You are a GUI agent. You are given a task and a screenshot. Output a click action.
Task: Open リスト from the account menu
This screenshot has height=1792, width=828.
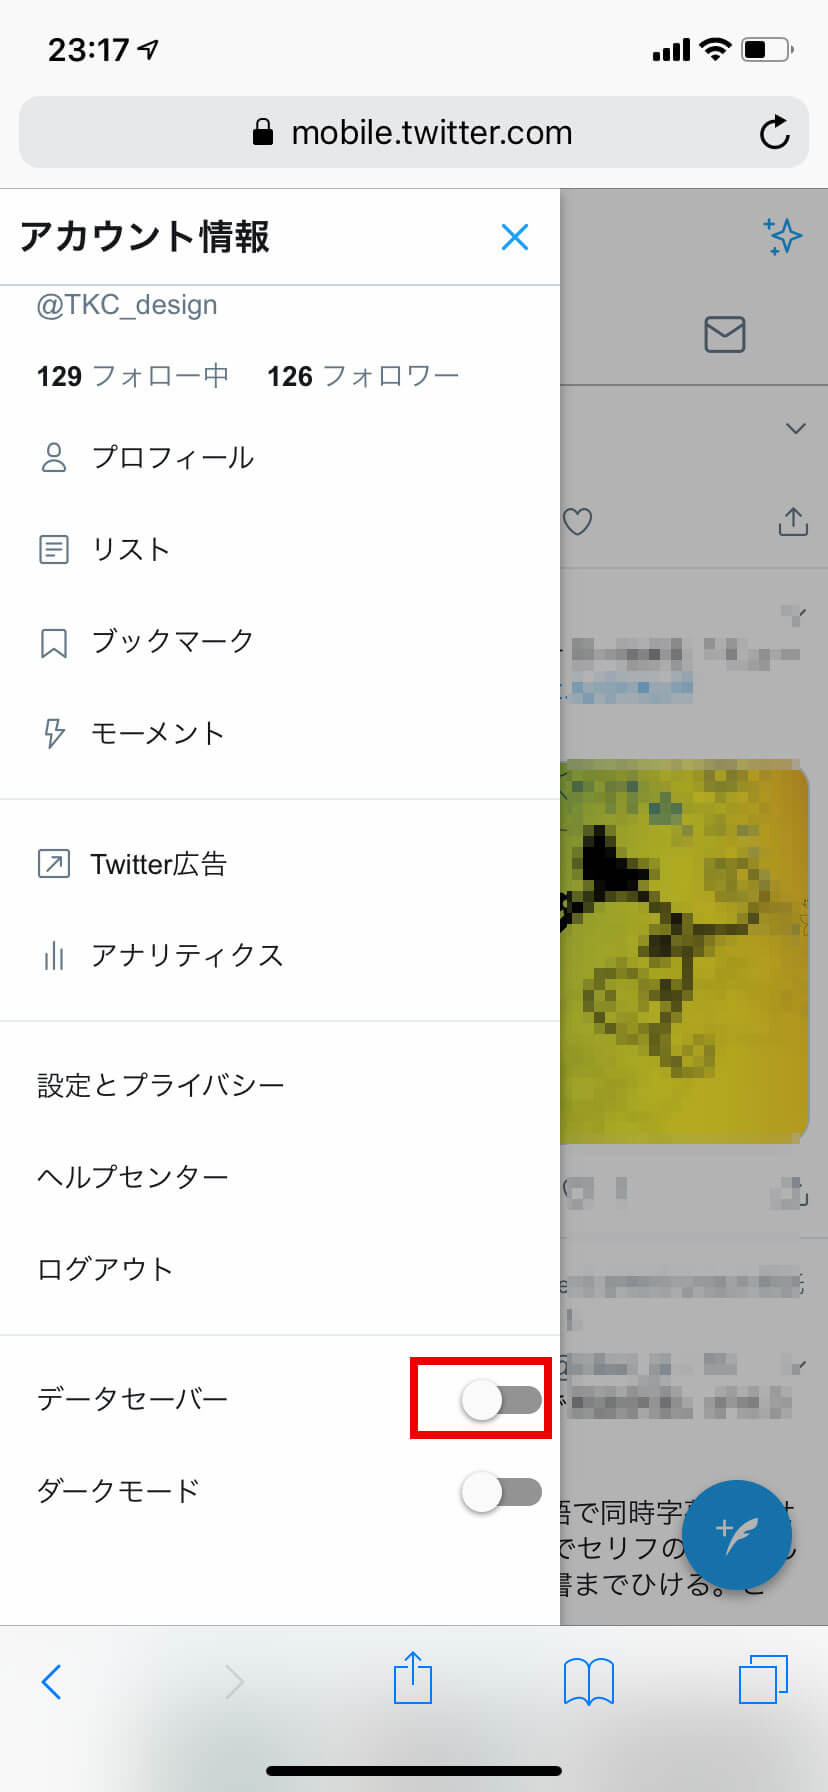point(280,549)
